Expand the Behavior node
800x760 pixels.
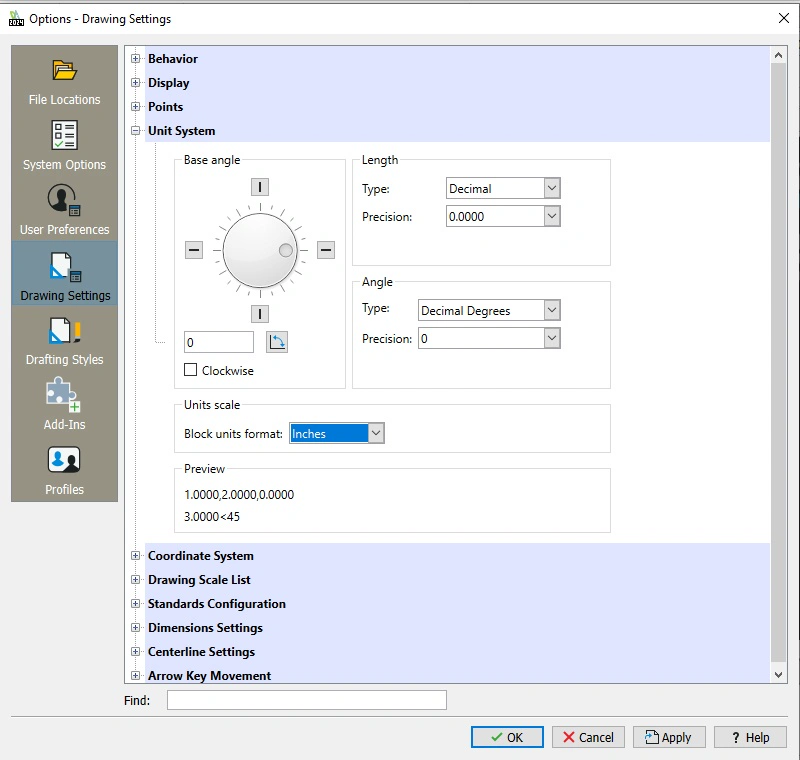click(x=135, y=59)
